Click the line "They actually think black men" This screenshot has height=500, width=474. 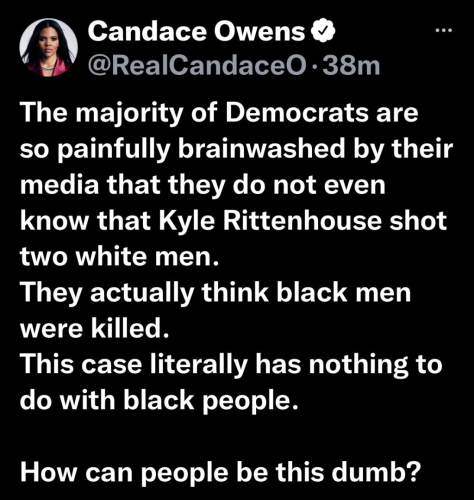pyautogui.click(x=216, y=293)
